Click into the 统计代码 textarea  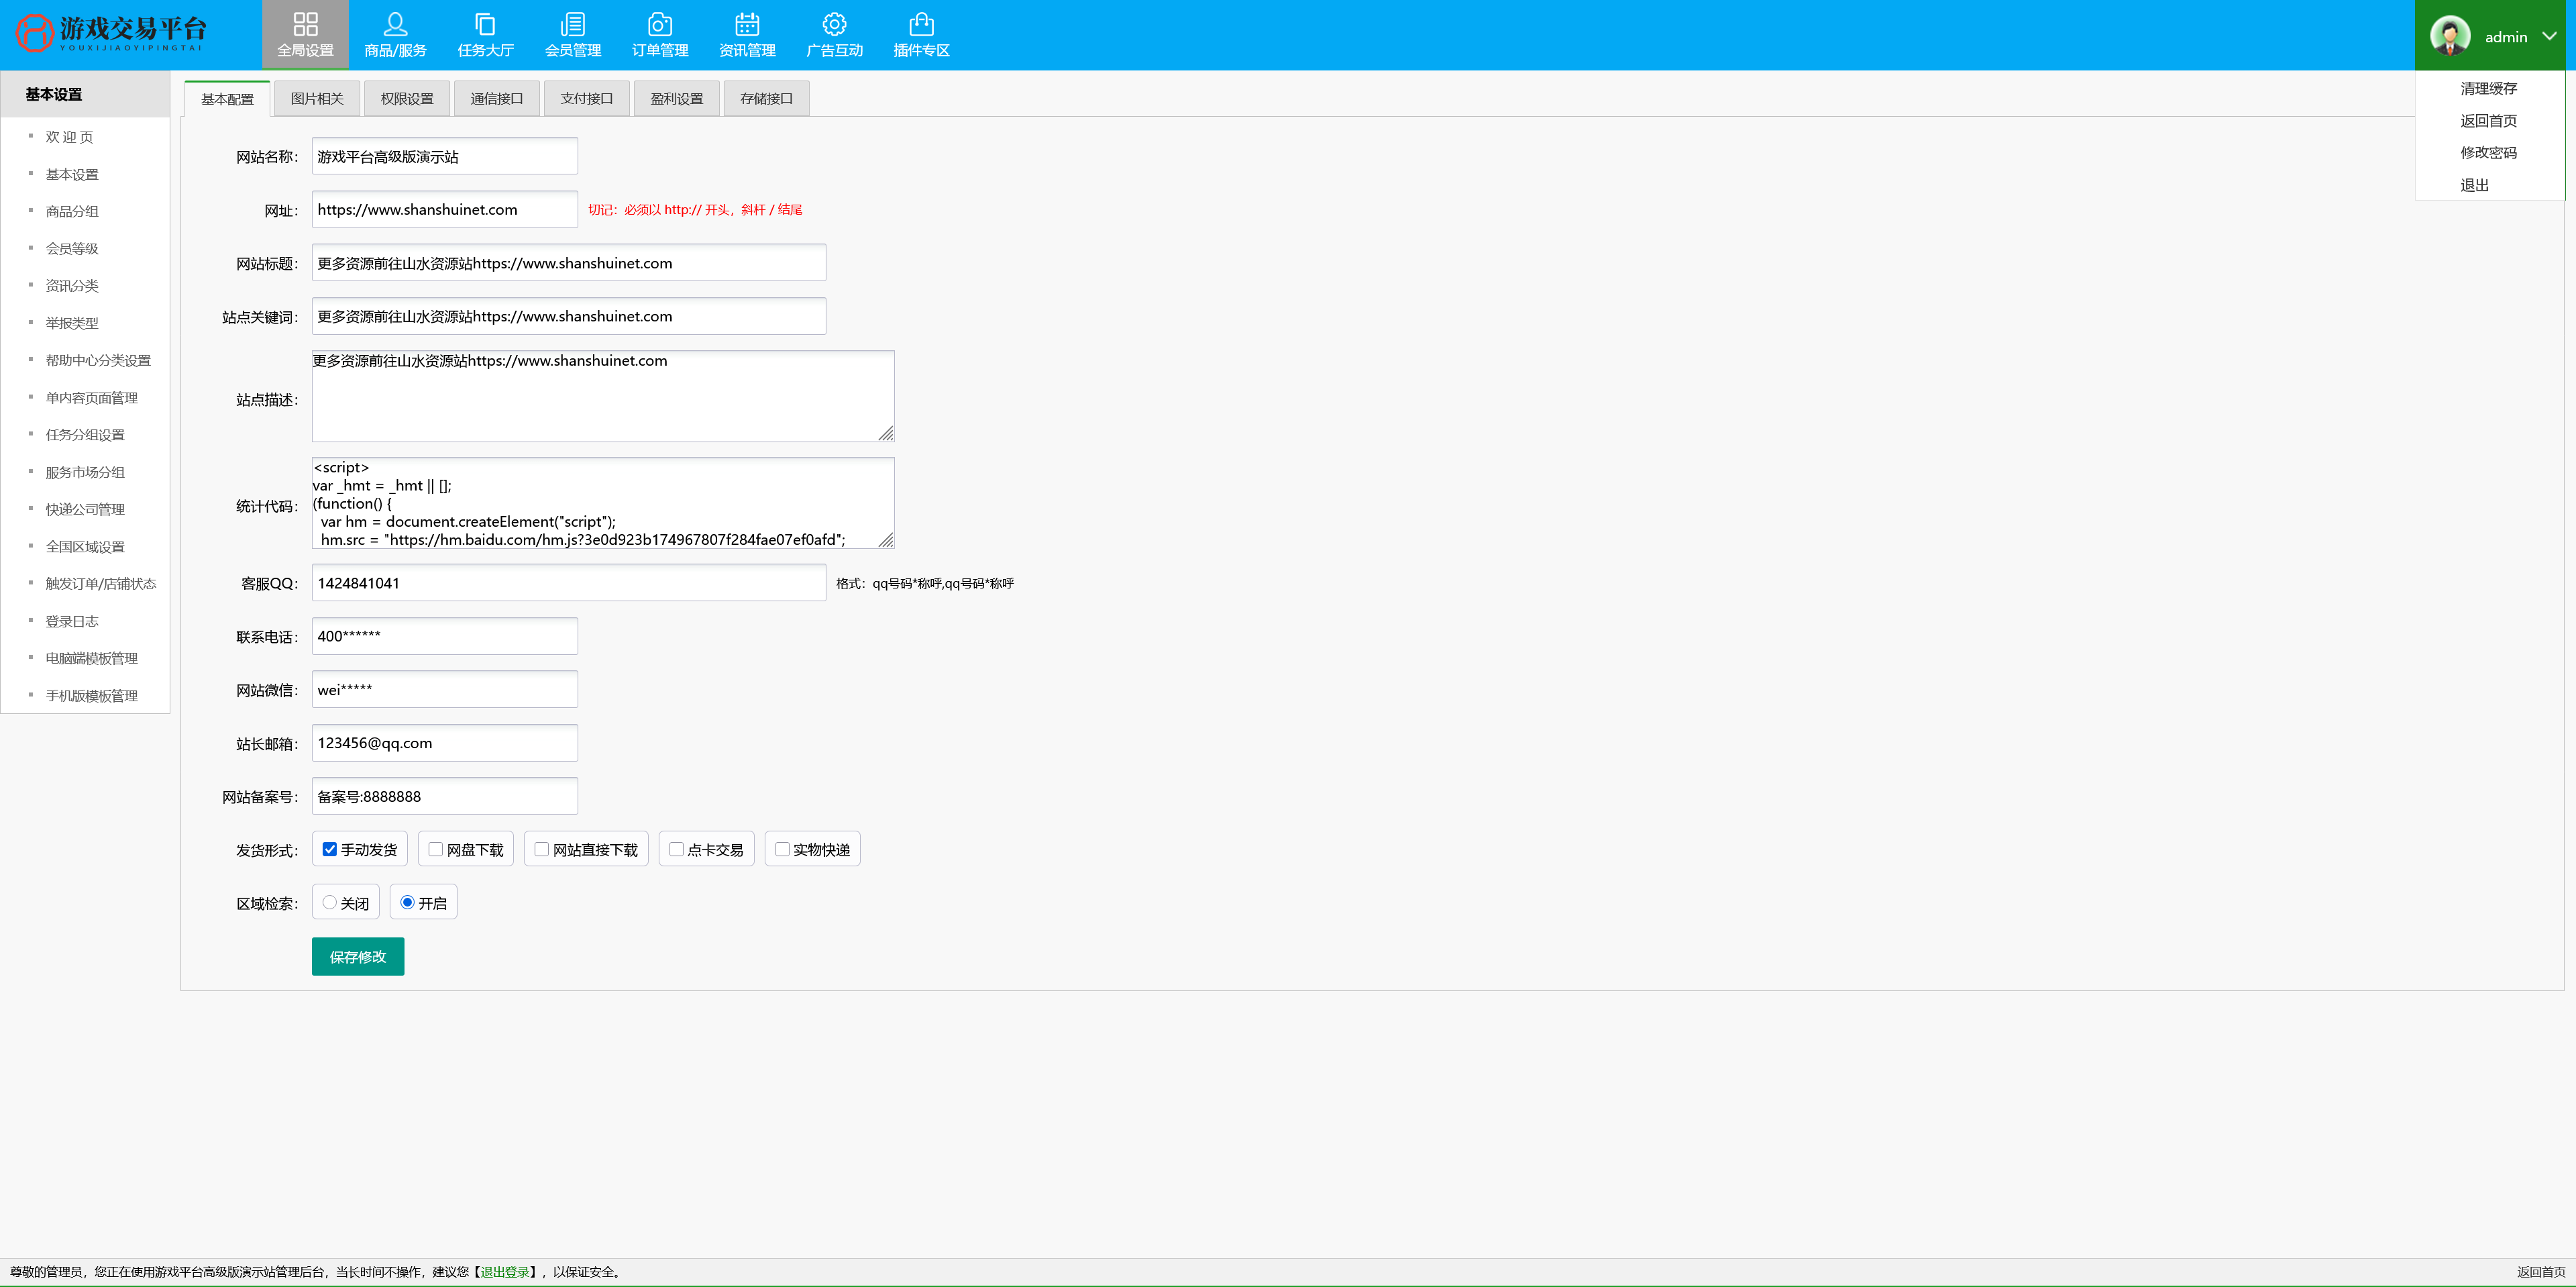tap(603, 503)
